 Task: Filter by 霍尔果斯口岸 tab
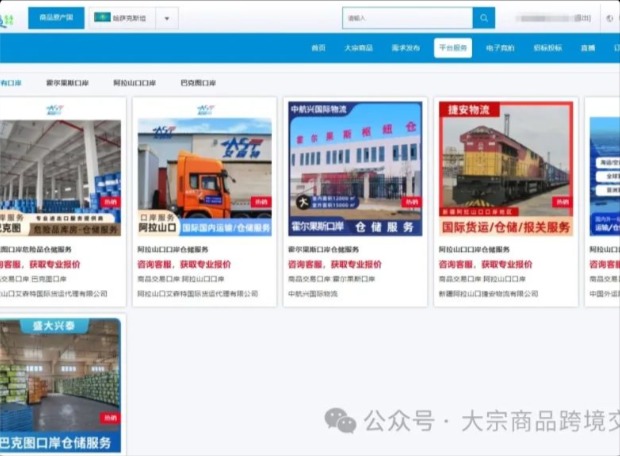click(x=67, y=83)
